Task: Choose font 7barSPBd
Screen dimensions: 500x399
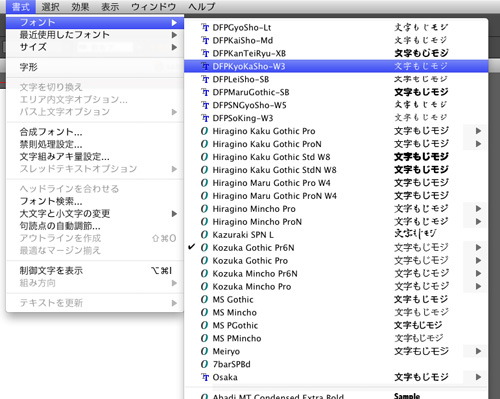Action: pyautogui.click(x=336, y=364)
